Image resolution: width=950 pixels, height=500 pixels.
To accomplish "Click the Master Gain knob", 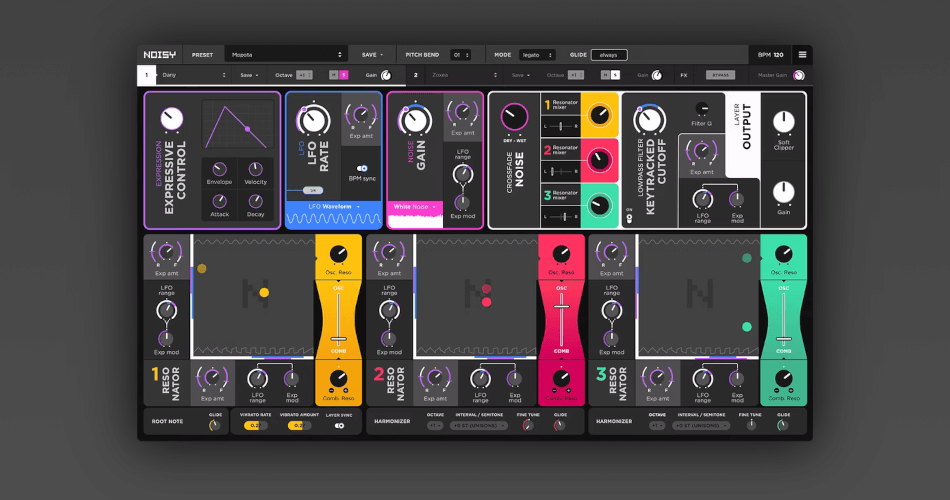I will (799, 75).
